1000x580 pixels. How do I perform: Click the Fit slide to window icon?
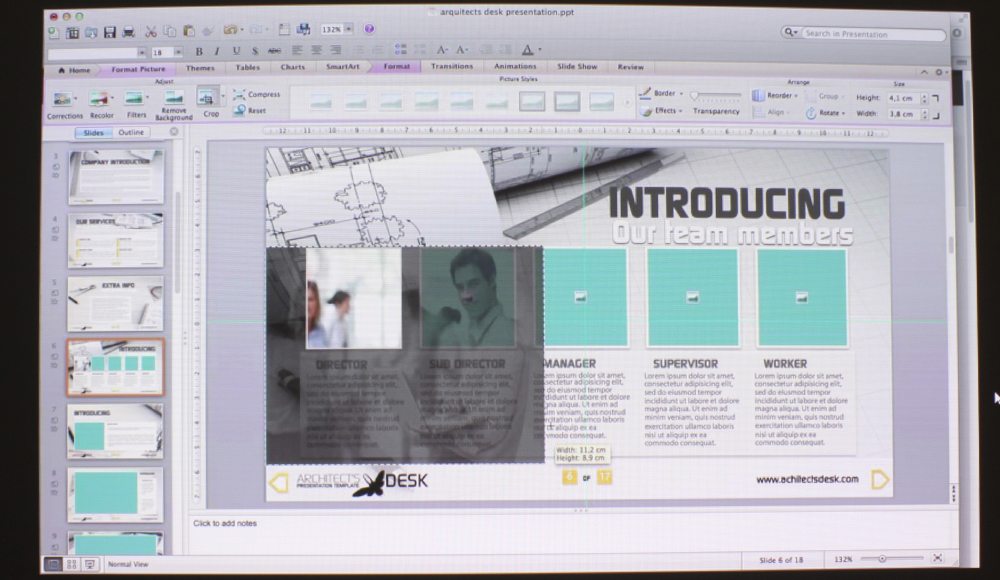pyautogui.click(x=937, y=558)
